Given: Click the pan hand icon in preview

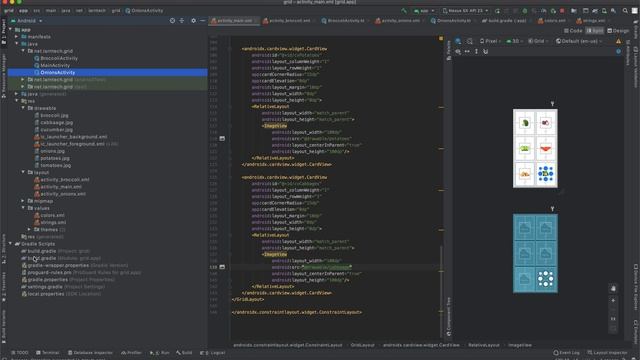Looking at the screenshot, I should 613,289.
